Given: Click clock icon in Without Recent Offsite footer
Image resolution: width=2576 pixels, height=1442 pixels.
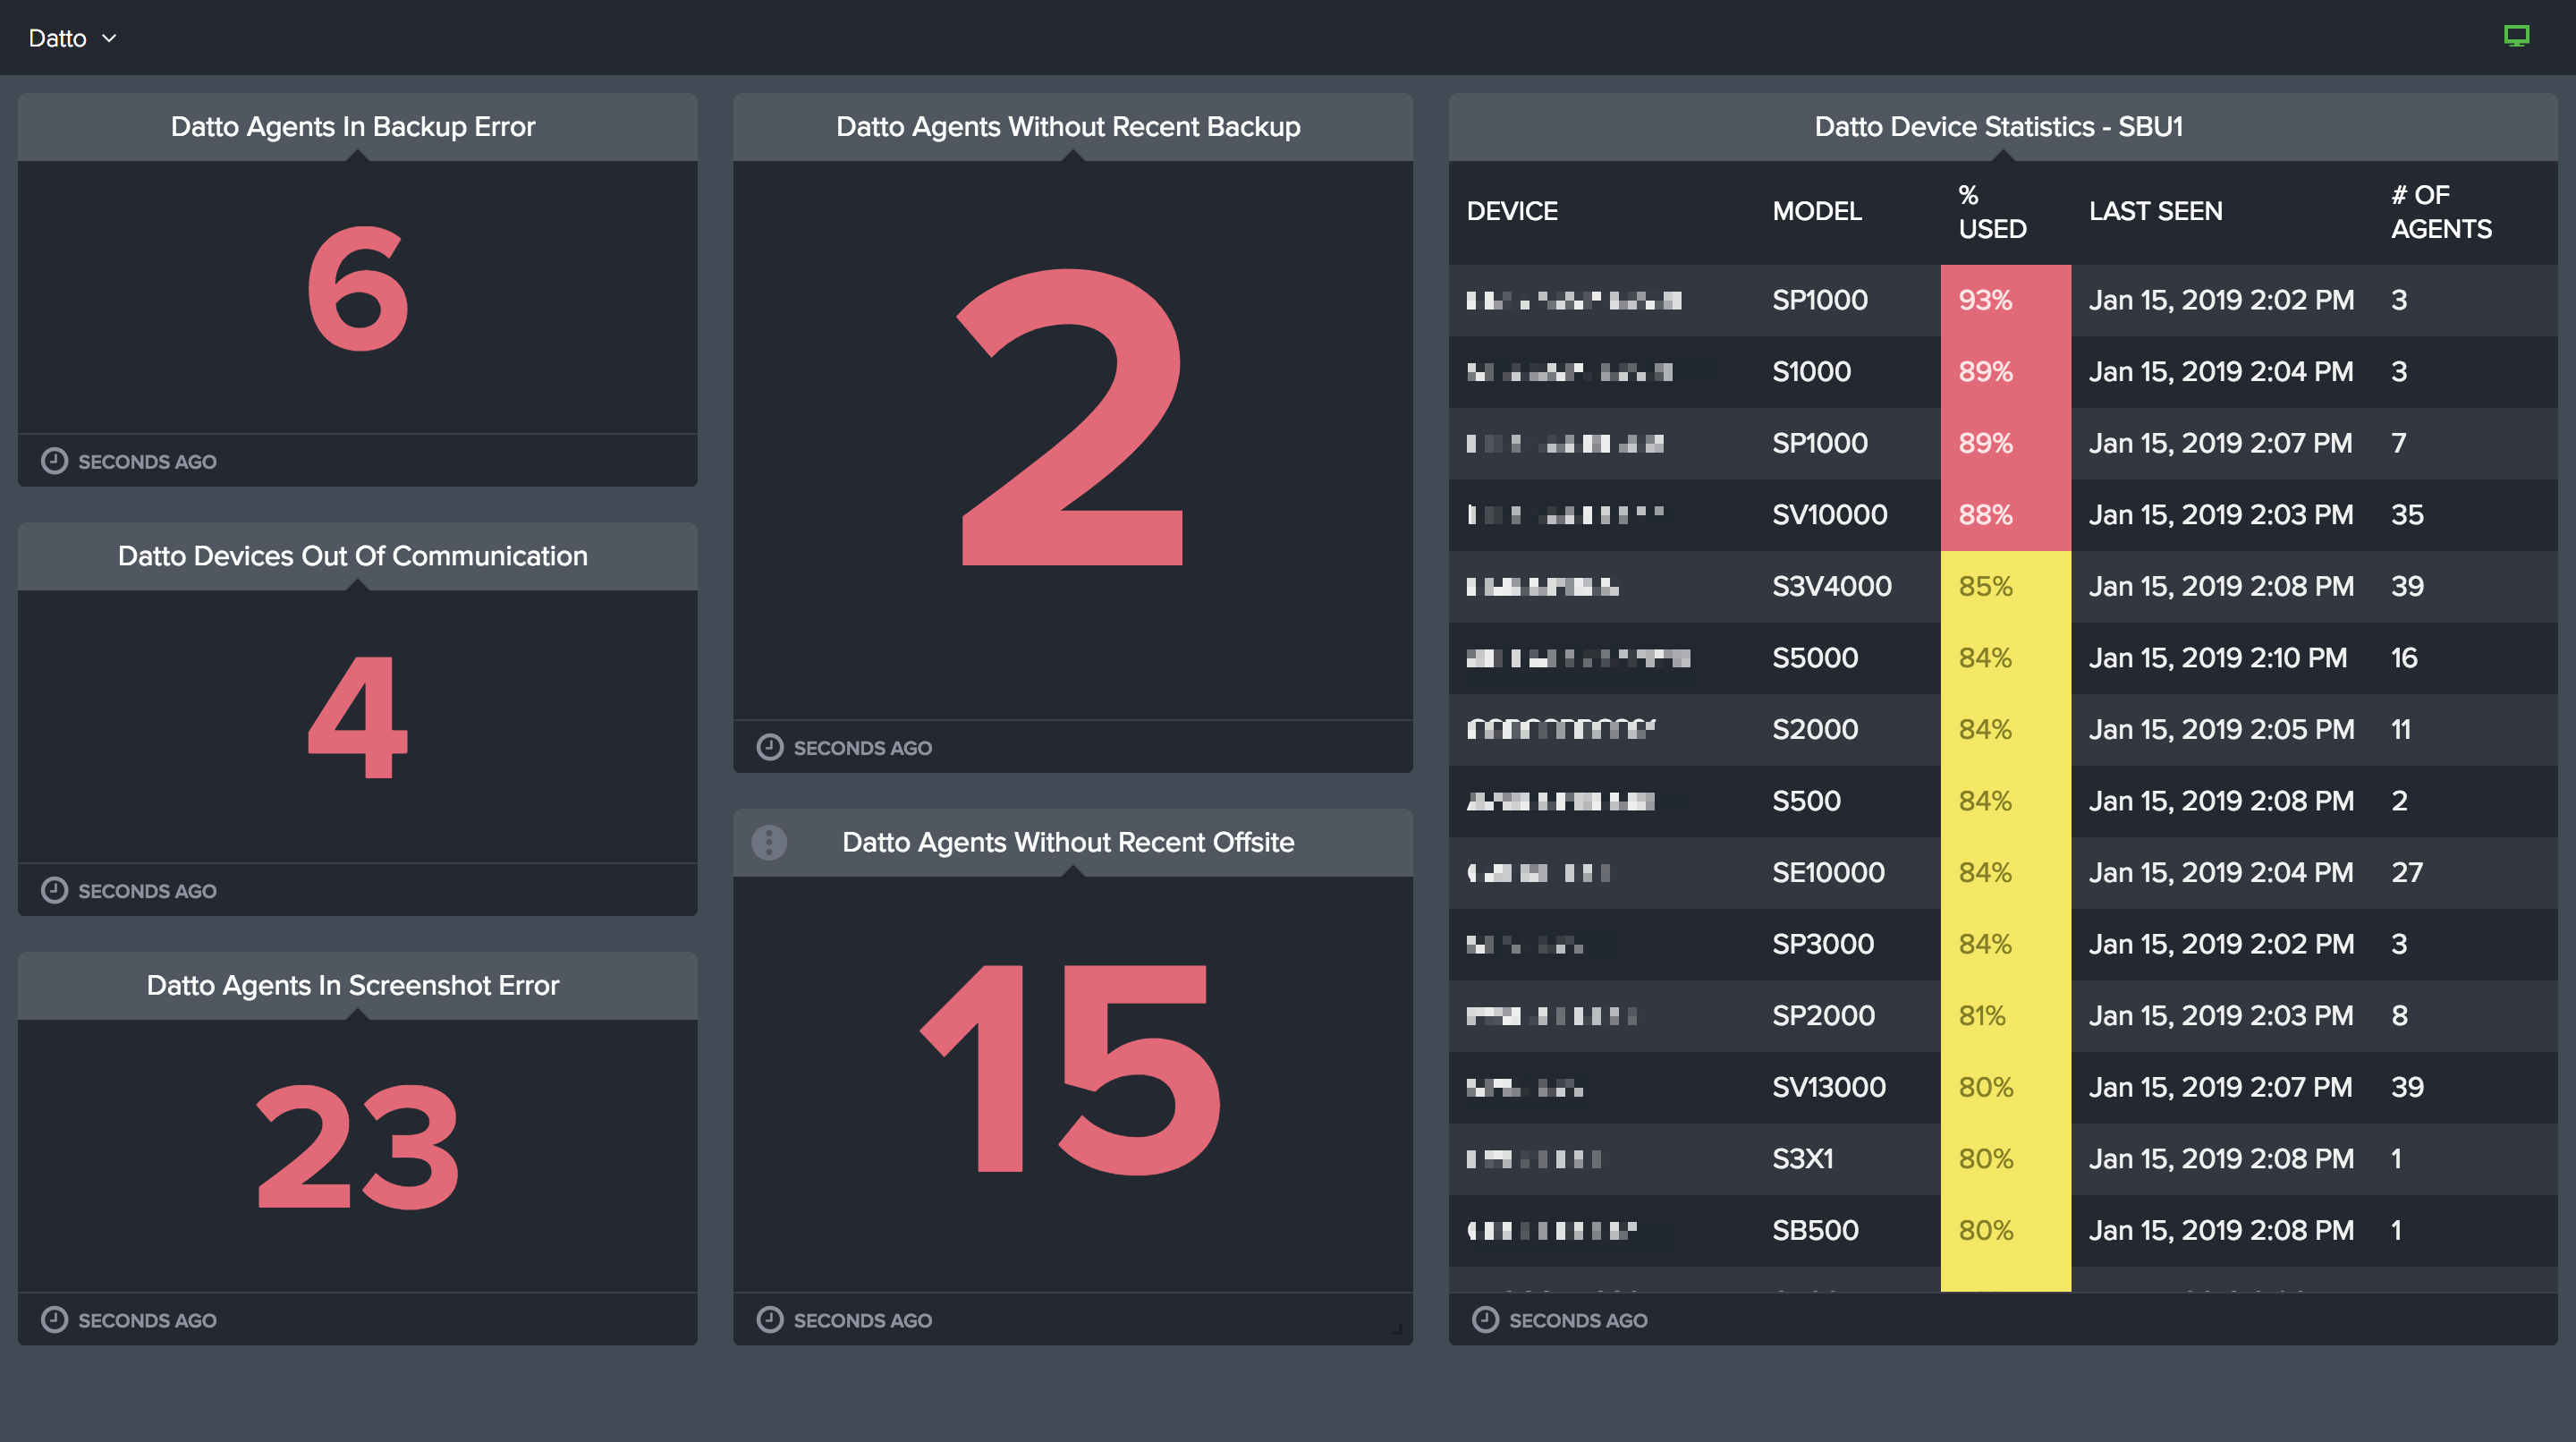Looking at the screenshot, I should point(769,1319).
